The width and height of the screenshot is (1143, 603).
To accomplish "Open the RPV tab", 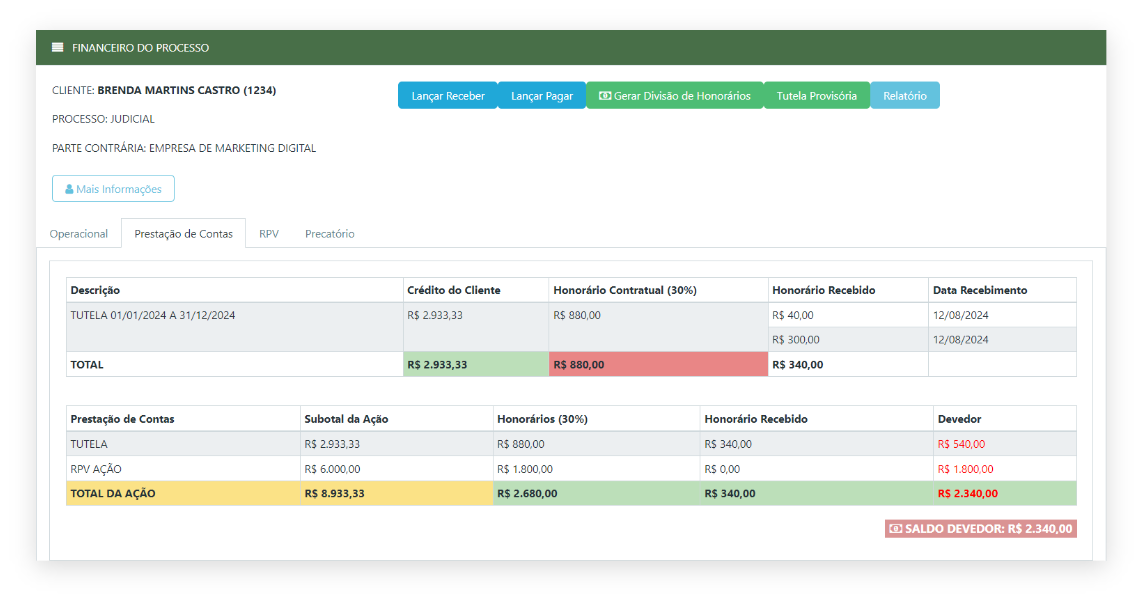I will [x=269, y=234].
